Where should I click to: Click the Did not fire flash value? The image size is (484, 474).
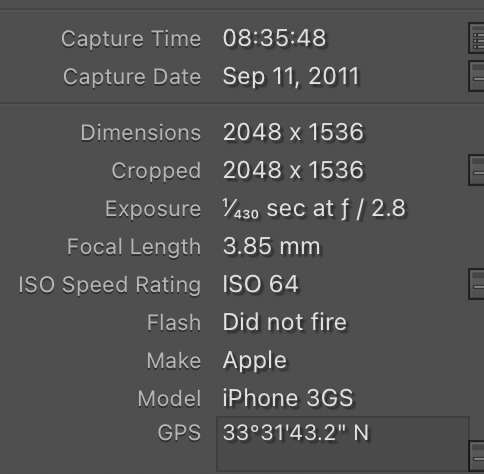click(285, 322)
